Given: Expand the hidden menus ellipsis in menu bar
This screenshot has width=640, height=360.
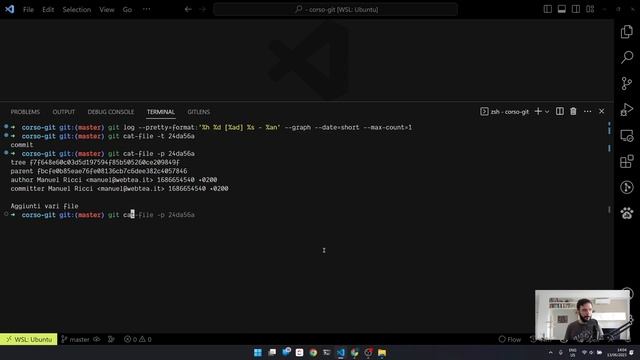Looking at the screenshot, I should pyautogui.click(x=146, y=9).
